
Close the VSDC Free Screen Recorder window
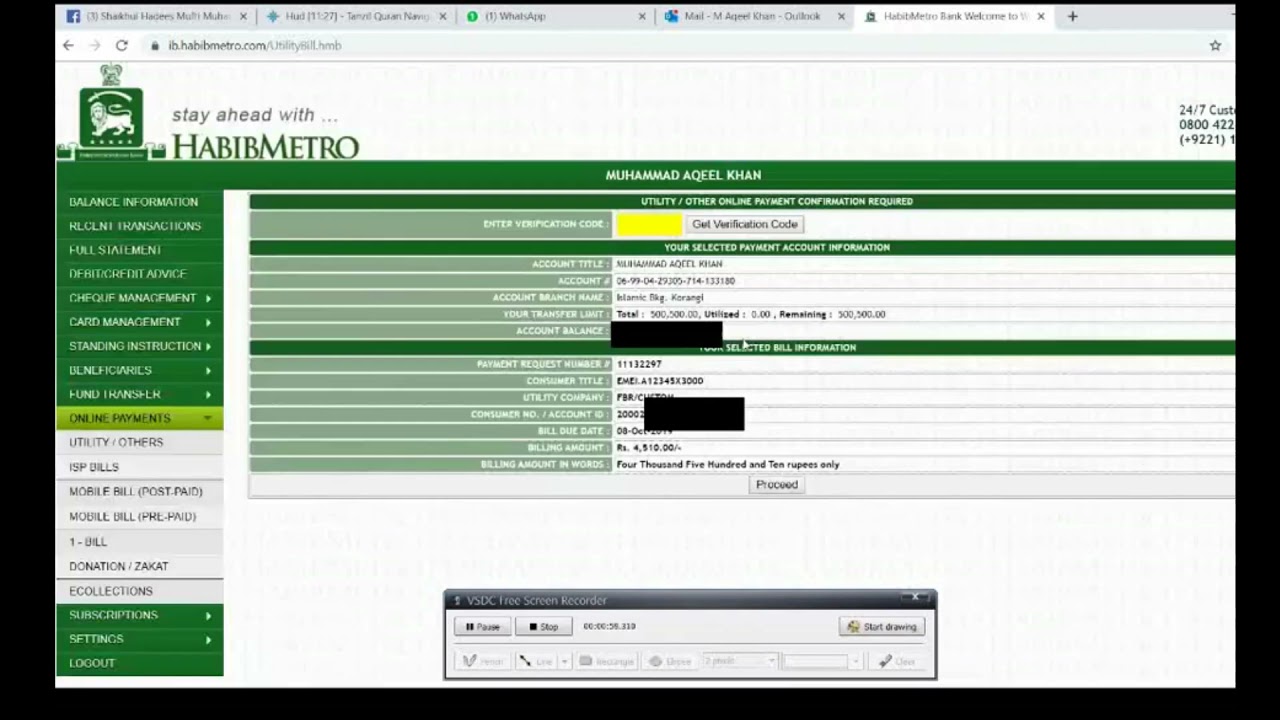[x=915, y=598]
